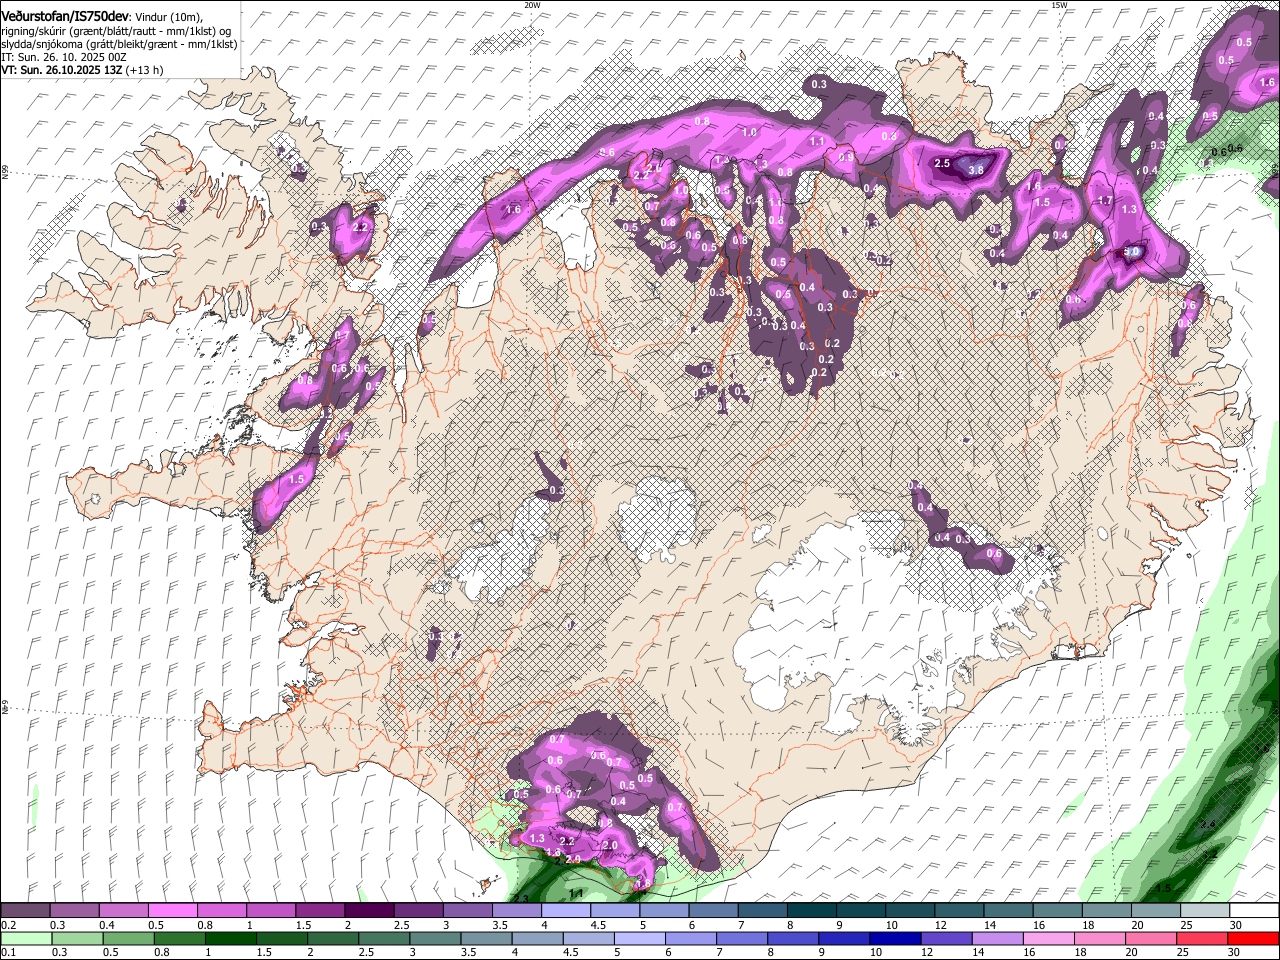Click the black 1.1 rain value off south coast
The width and height of the screenshot is (1280, 960).
click(x=575, y=893)
